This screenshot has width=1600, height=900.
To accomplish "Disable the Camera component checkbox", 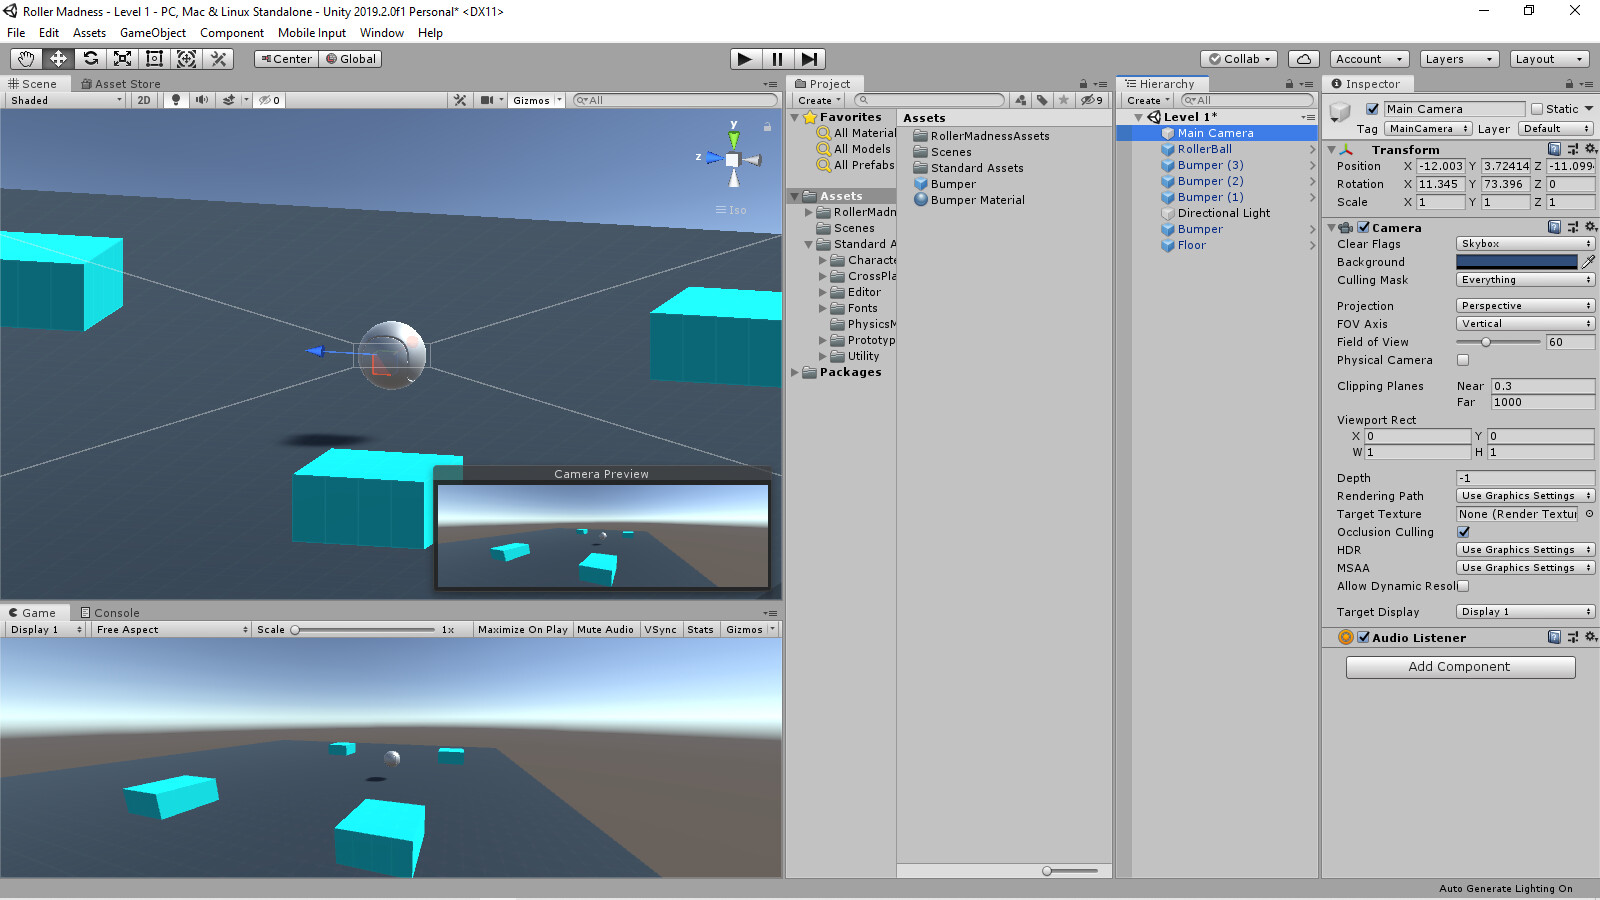I will (1363, 227).
